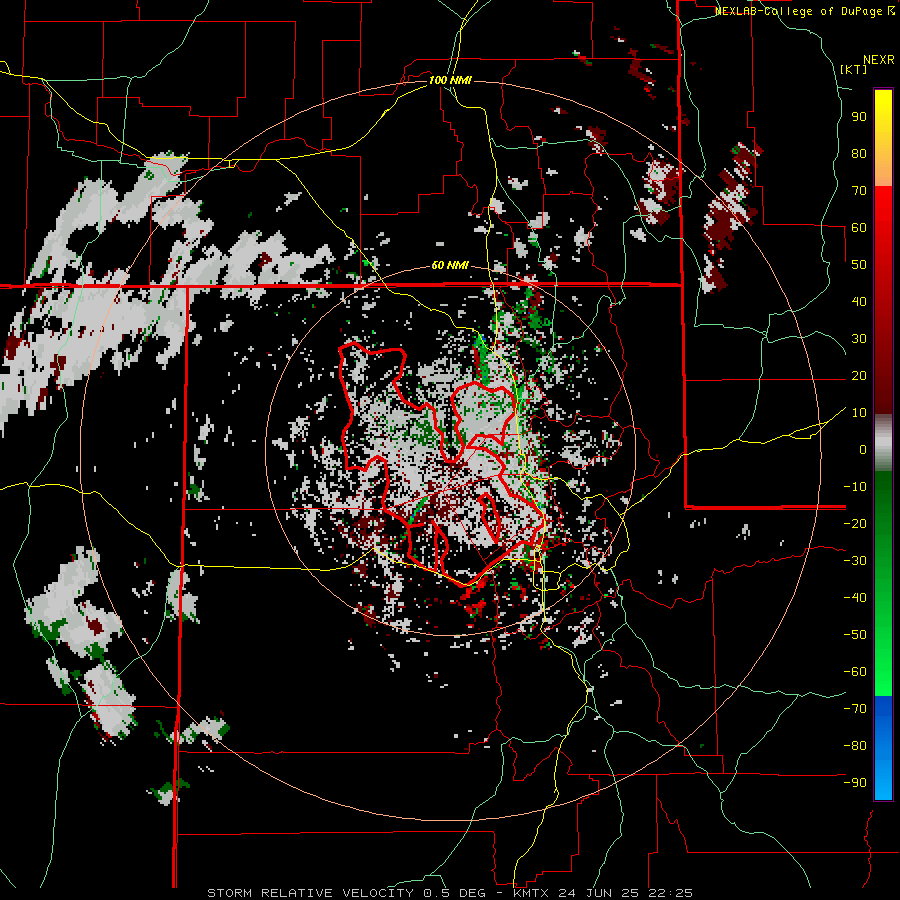Click the 20 label on velocity scale

point(859,376)
